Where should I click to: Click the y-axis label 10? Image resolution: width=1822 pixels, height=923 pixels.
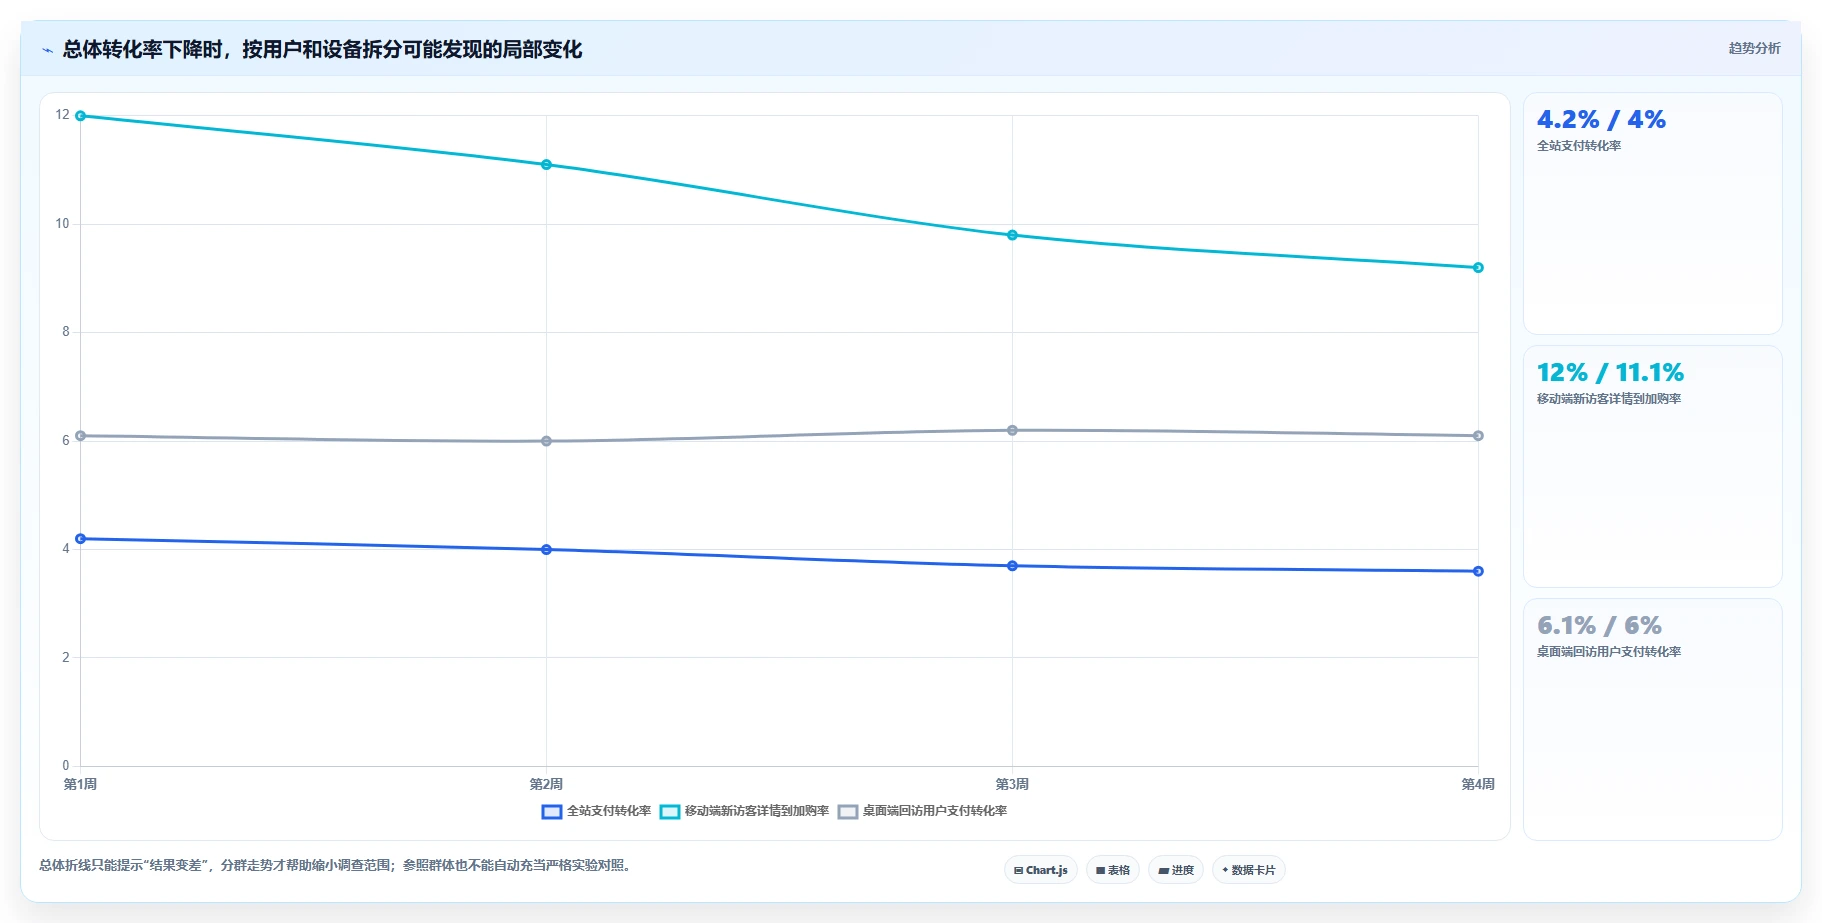tap(63, 224)
